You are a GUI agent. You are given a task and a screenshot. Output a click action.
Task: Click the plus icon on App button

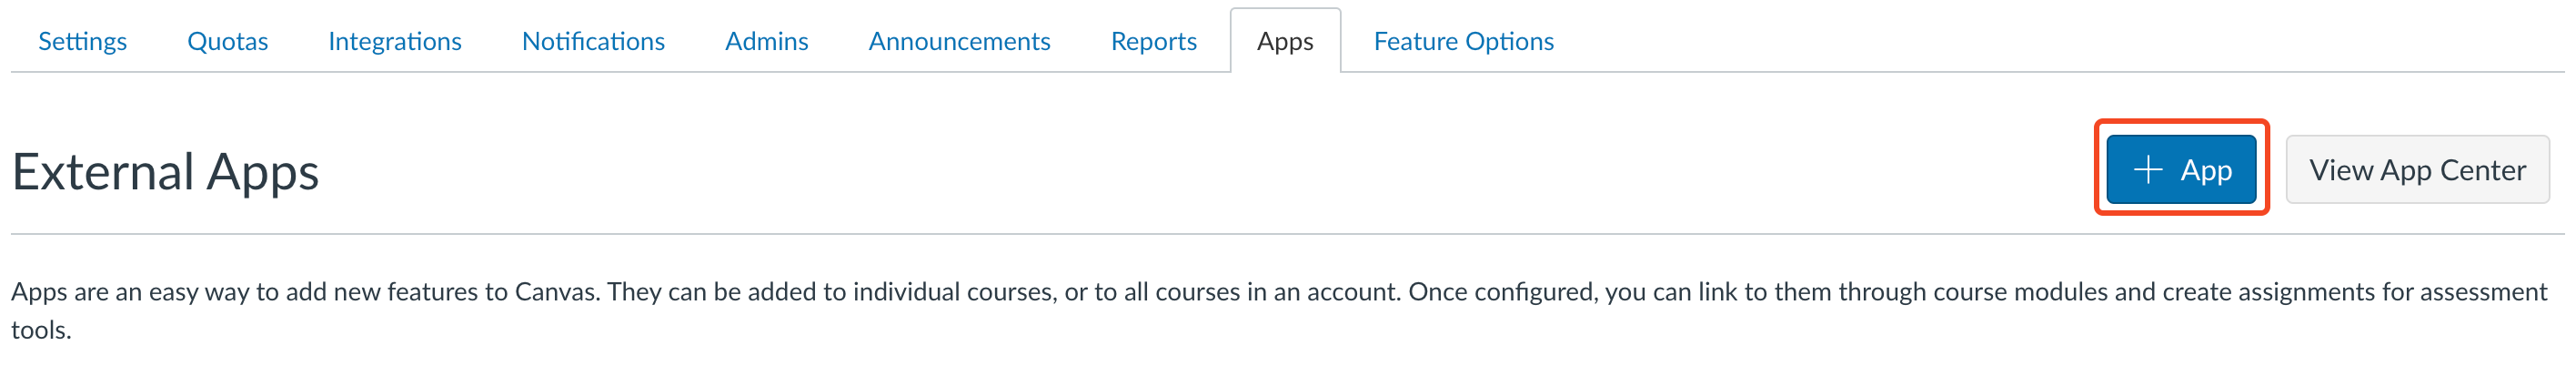[x=2147, y=170]
